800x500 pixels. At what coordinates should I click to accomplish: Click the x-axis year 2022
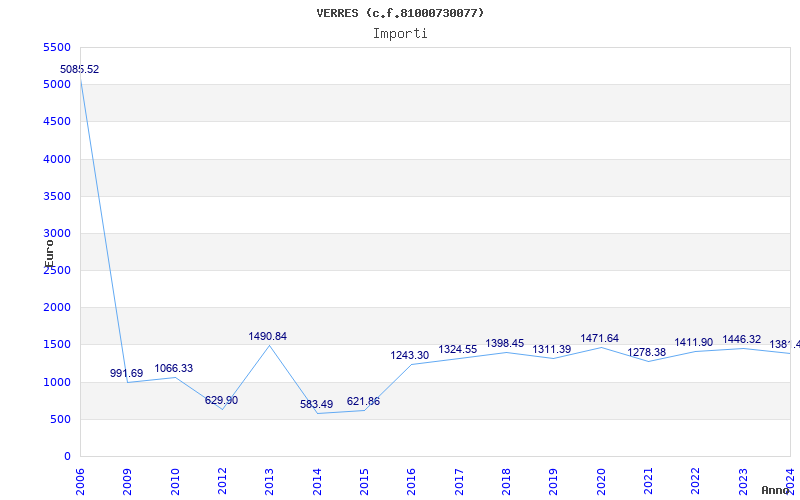695,482
